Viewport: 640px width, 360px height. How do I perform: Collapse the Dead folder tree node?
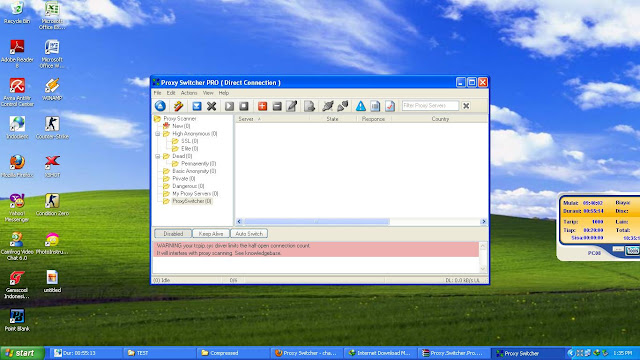(158, 156)
